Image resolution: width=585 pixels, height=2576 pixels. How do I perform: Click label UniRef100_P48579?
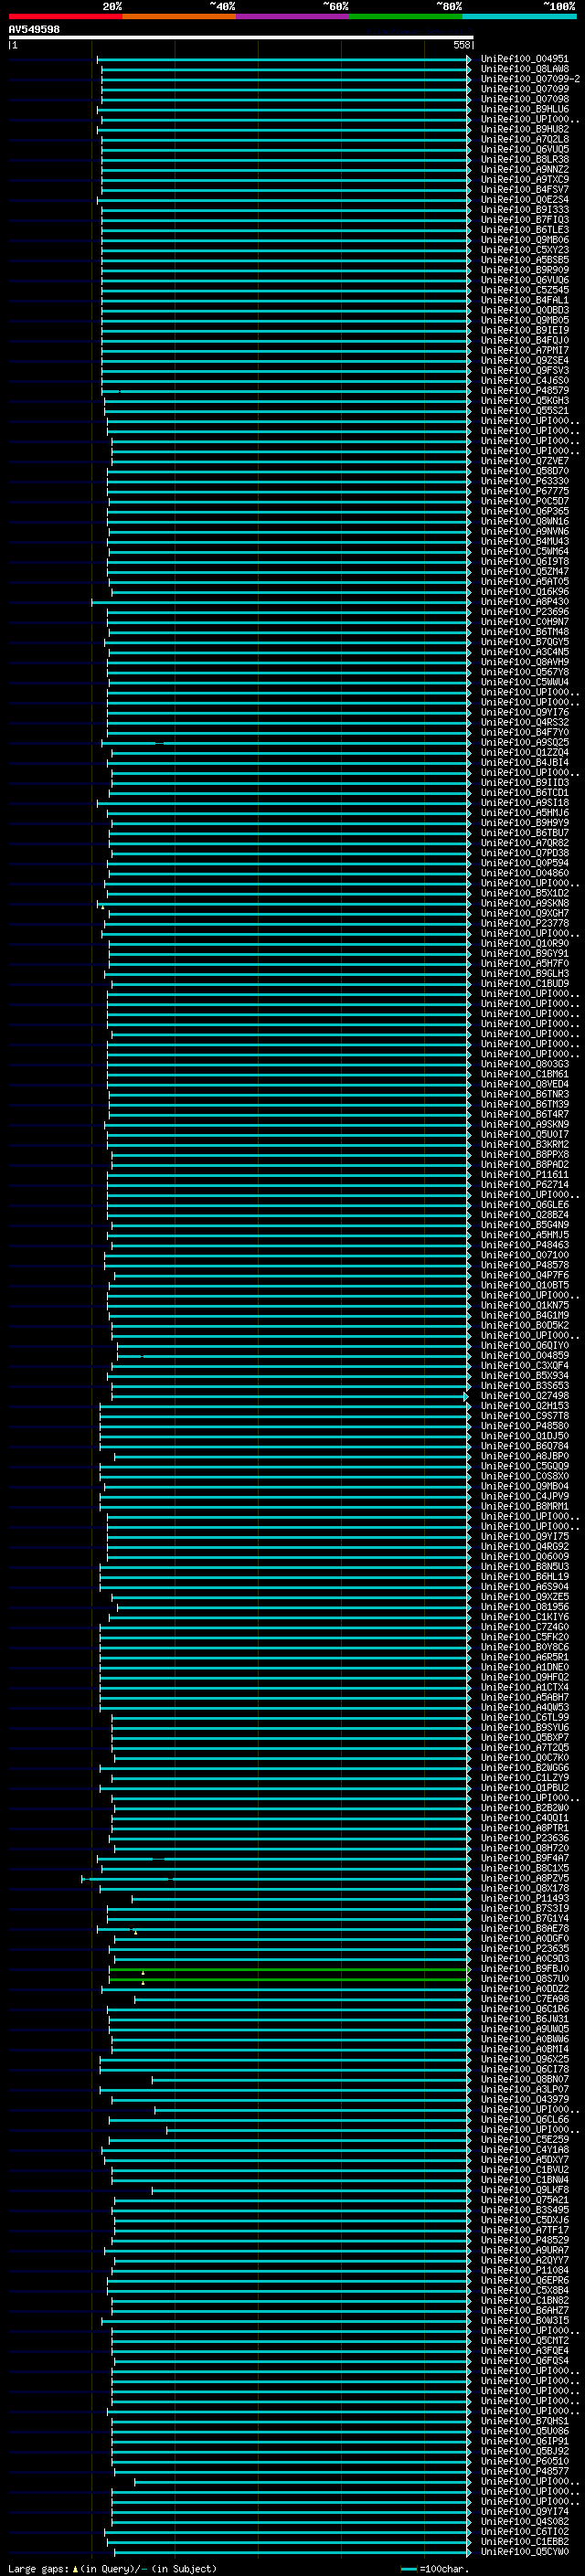pyautogui.click(x=525, y=390)
